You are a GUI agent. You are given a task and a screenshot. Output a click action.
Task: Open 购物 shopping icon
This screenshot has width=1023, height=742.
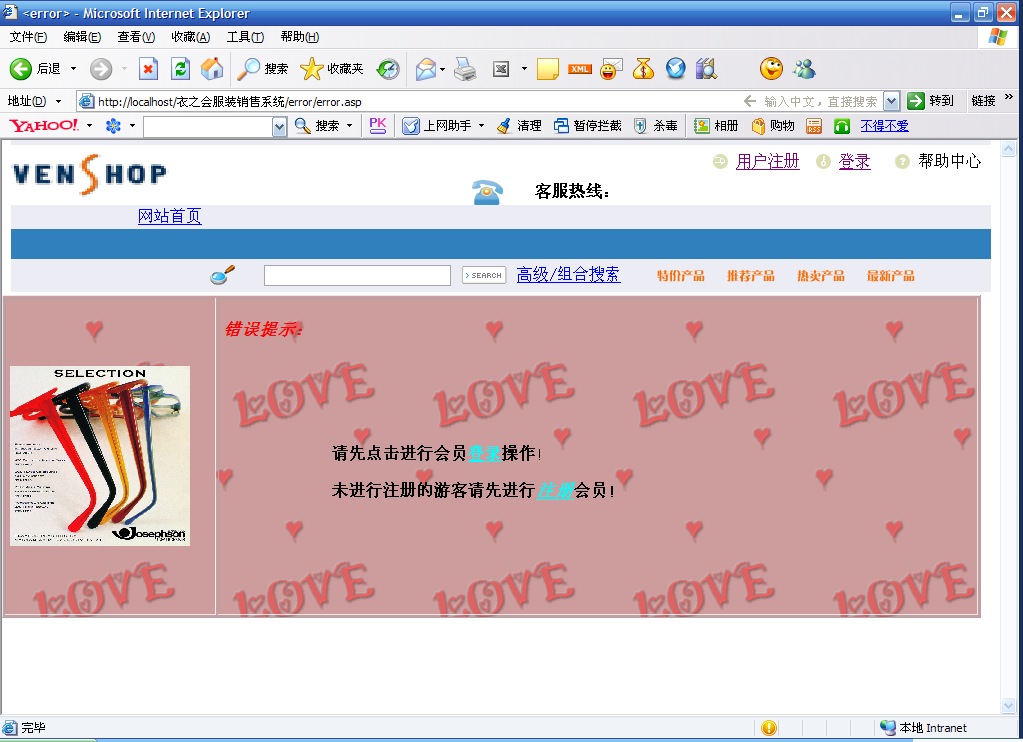coord(773,125)
